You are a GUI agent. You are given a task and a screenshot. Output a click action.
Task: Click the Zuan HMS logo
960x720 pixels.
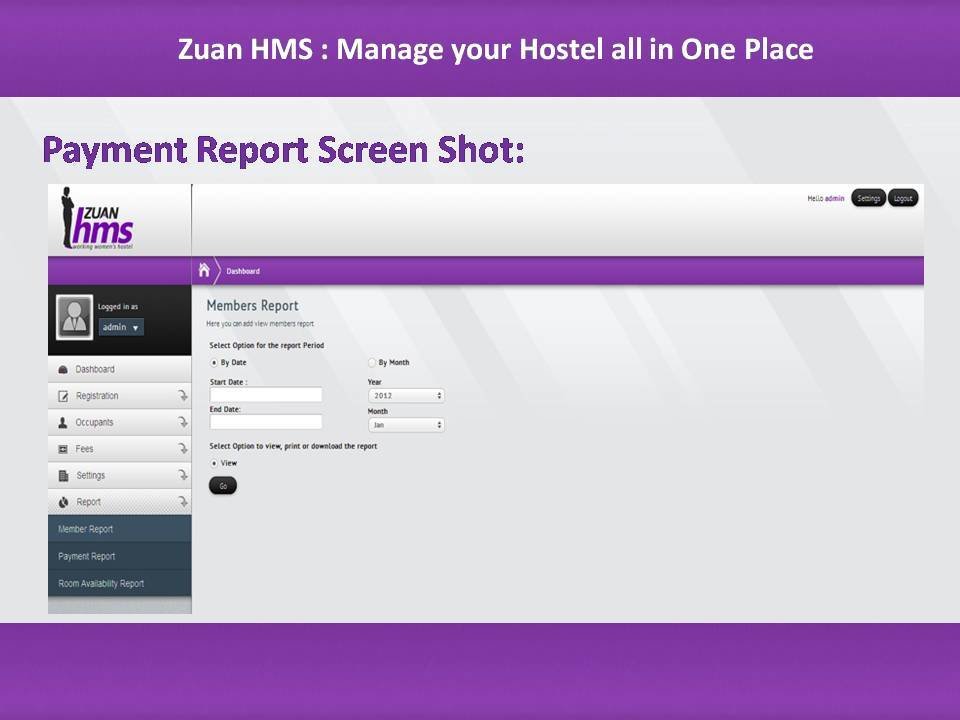(97, 219)
